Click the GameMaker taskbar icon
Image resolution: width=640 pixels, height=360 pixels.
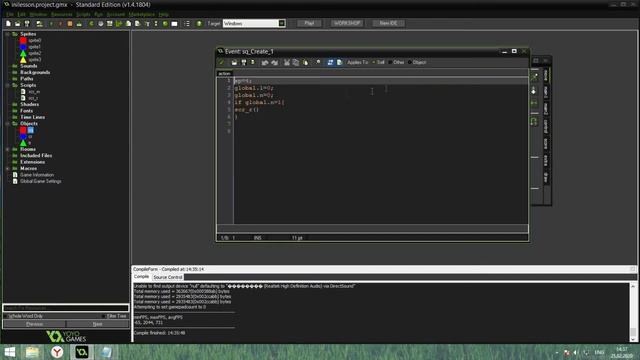pyautogui.click(x=82, y=352)
